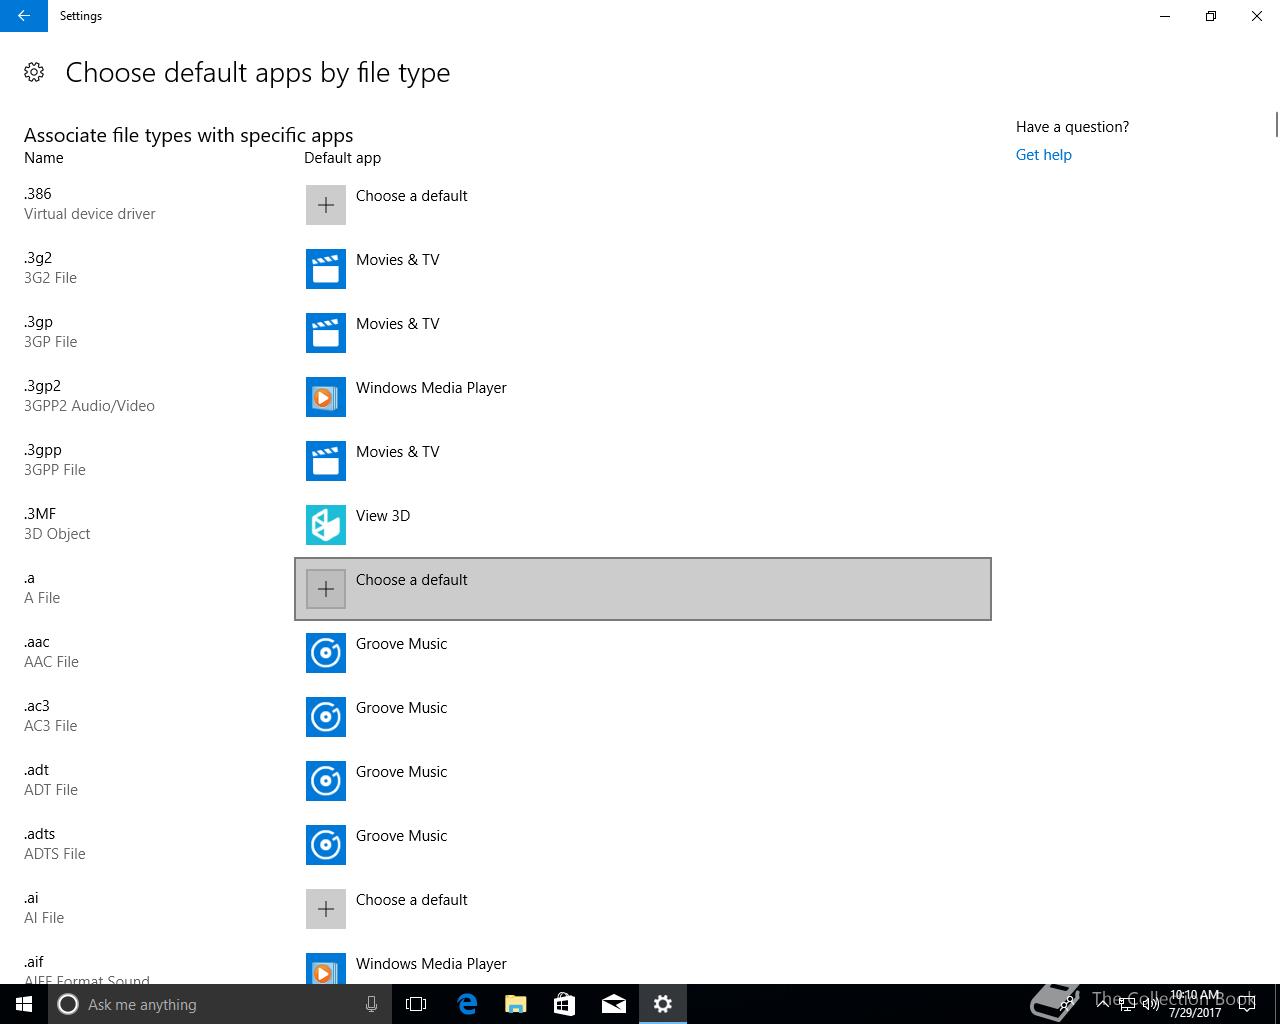Go back with the Settings back arrow

(24, 16)
